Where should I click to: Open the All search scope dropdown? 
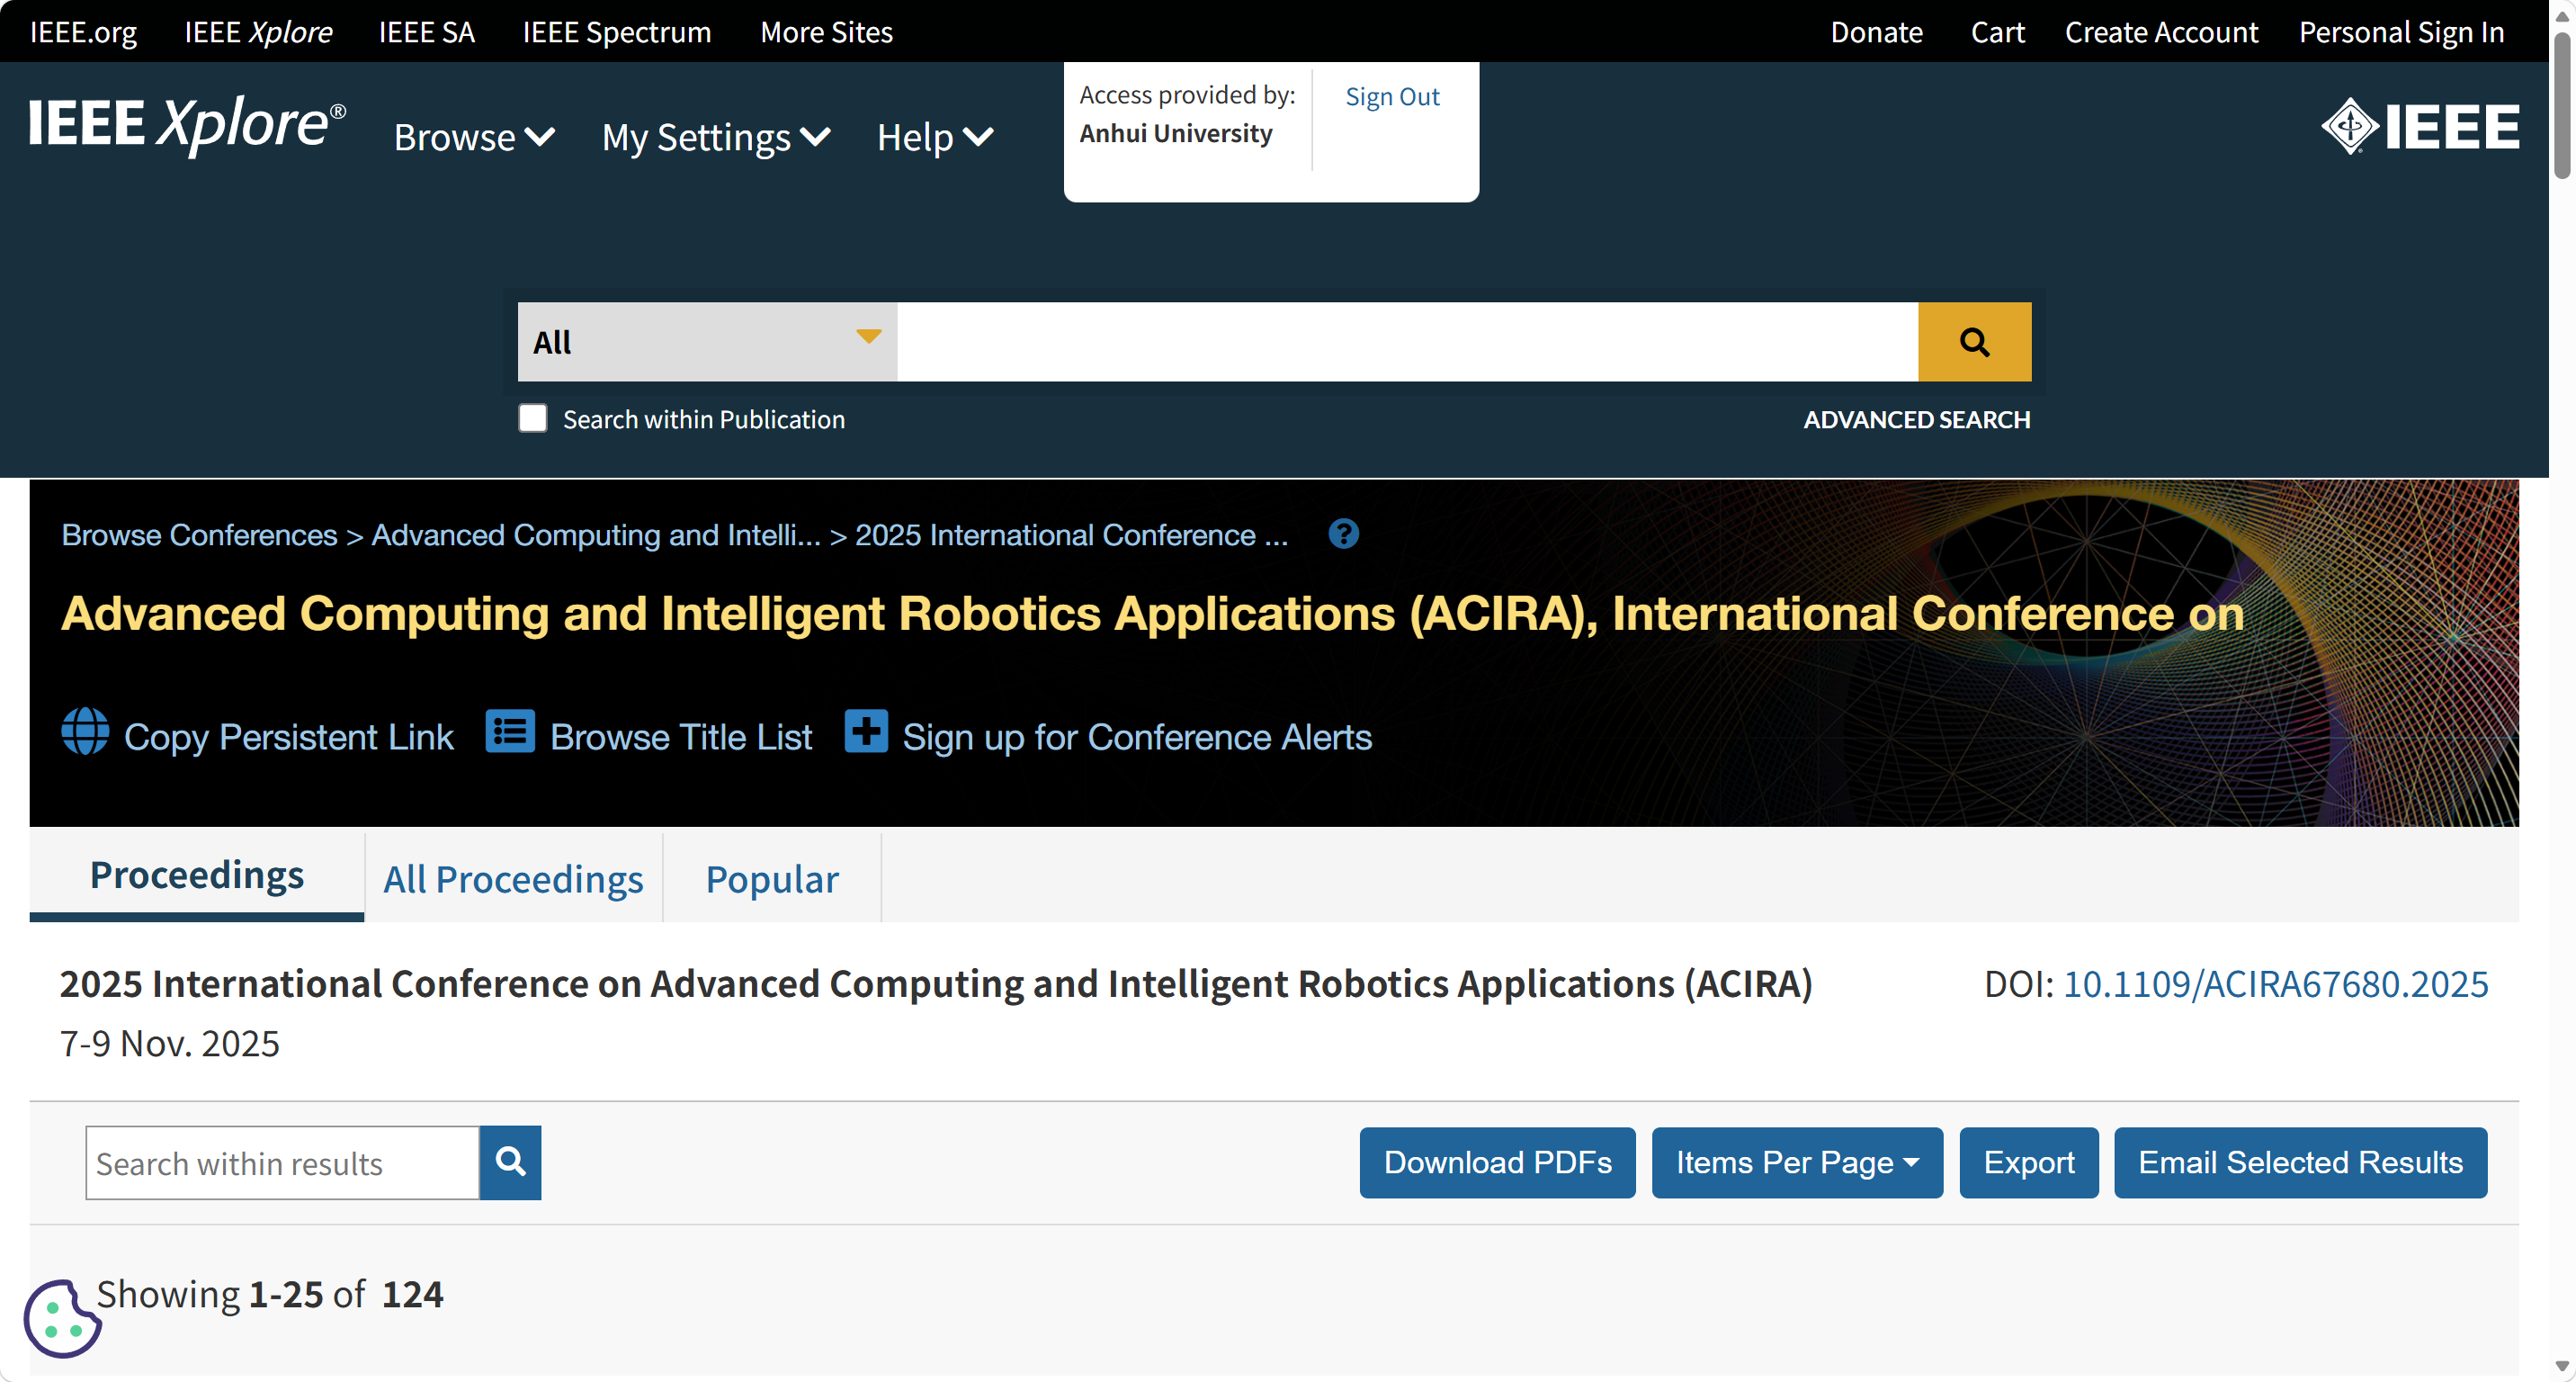coord(707,342)
